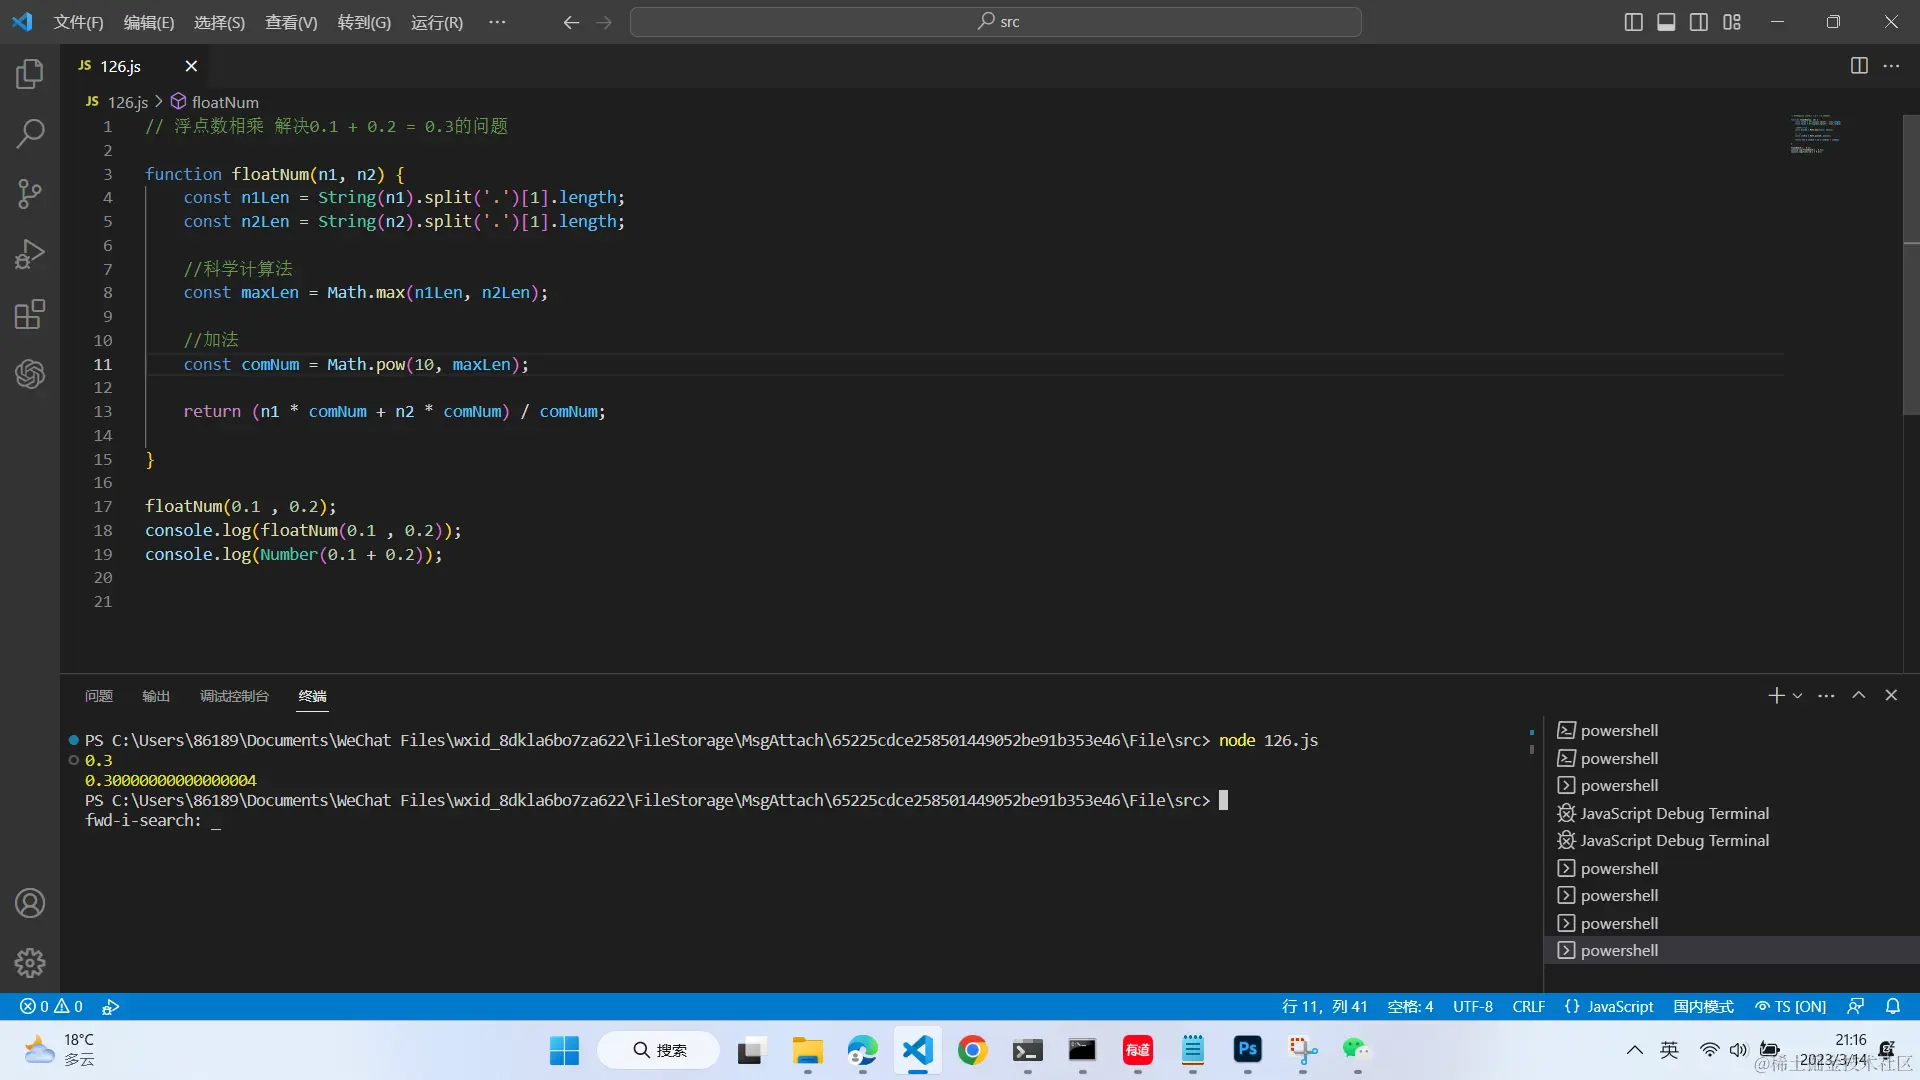Select the JavaScript Debug Terminal entry
The image size is (1920, 1080).
[1674, 814]
